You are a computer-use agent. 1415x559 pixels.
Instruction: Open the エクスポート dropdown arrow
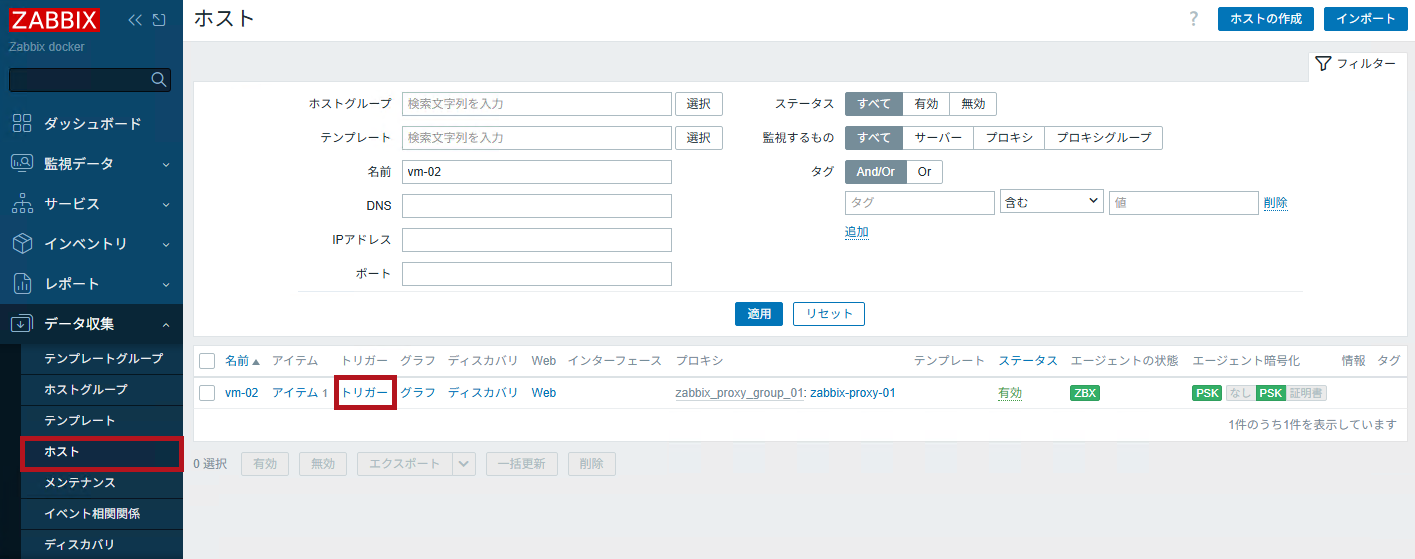pos(464,464)
